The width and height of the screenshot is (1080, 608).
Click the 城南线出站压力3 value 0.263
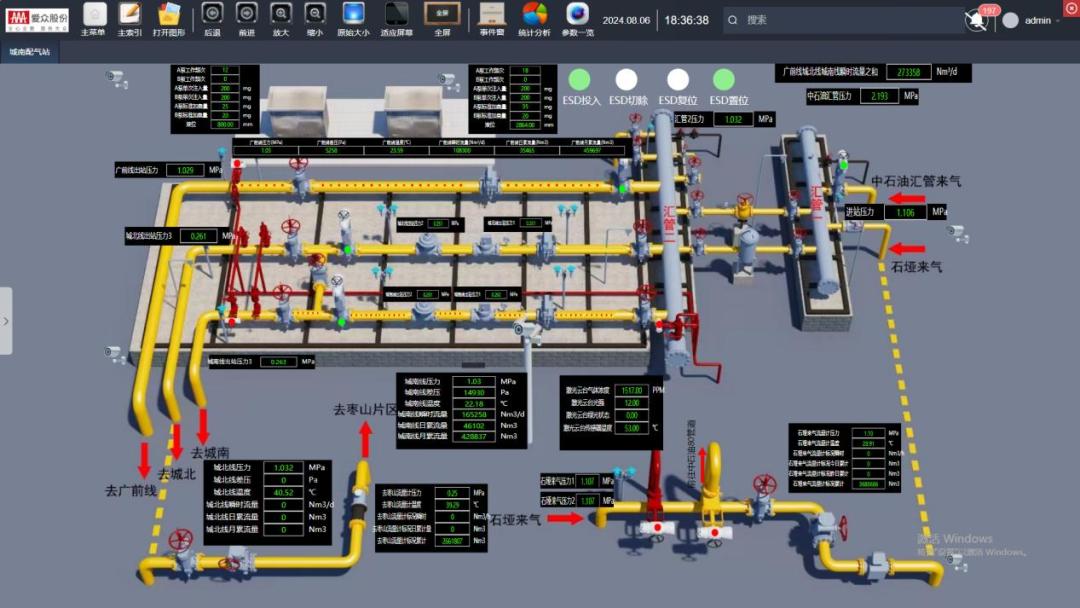click(x=278, y=361)
